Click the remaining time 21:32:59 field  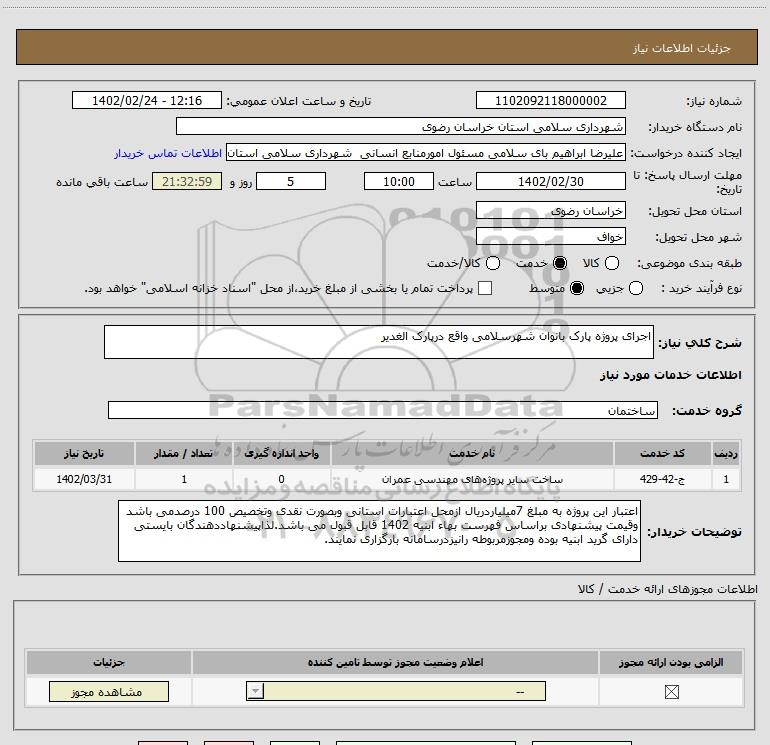click(187, 181)
